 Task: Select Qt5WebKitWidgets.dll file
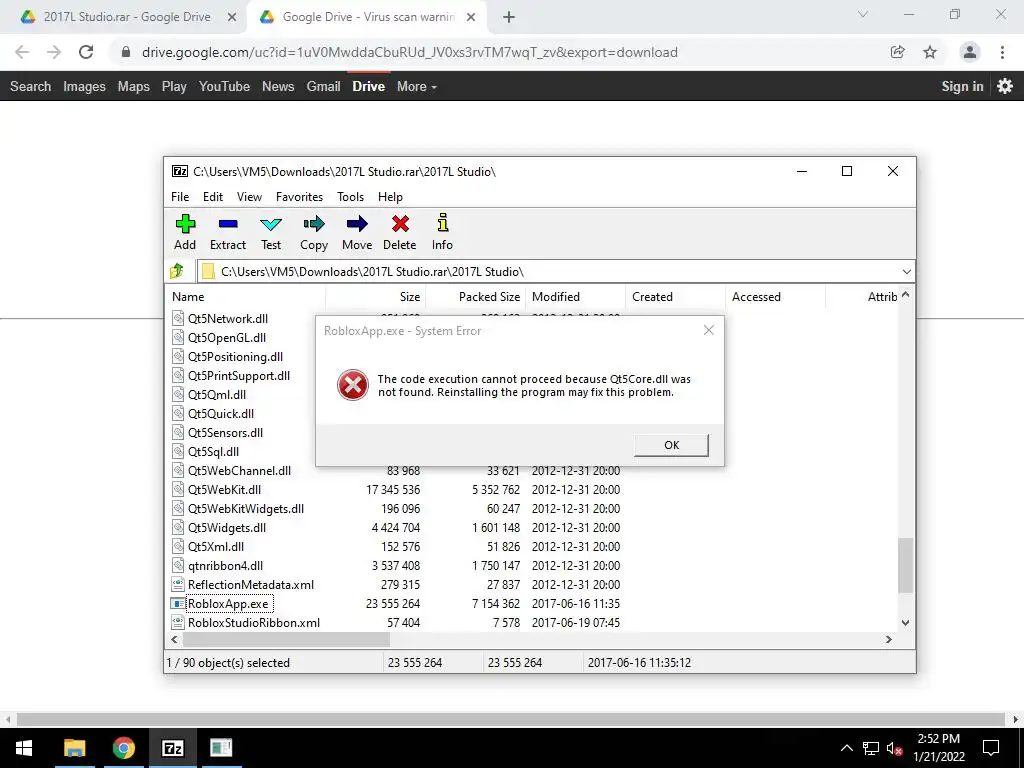(x=246, y=508)
